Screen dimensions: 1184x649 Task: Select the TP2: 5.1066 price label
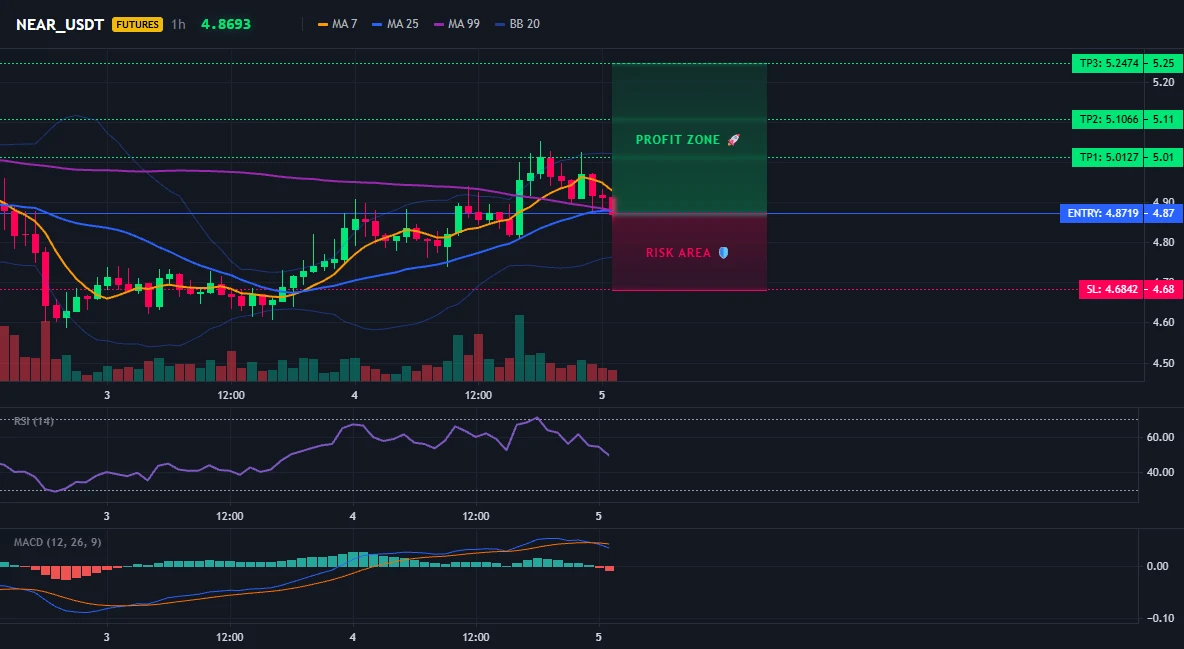1108,119
